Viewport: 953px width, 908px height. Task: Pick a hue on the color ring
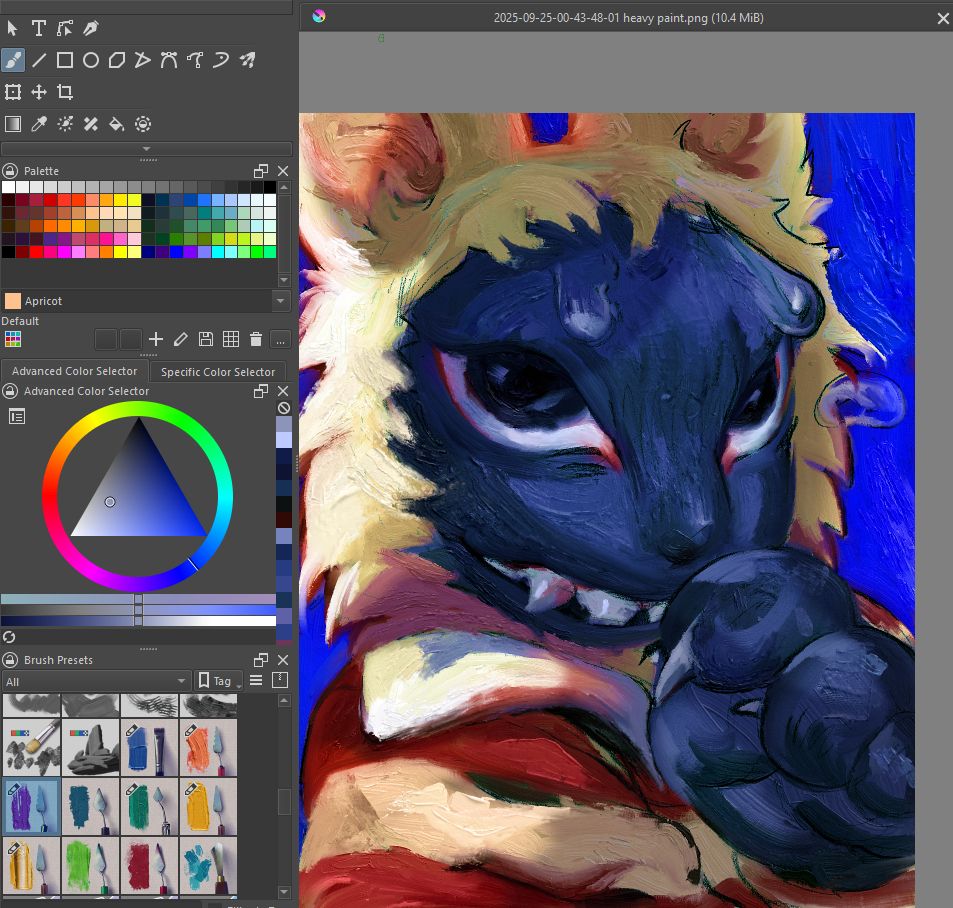click(137, 495)
